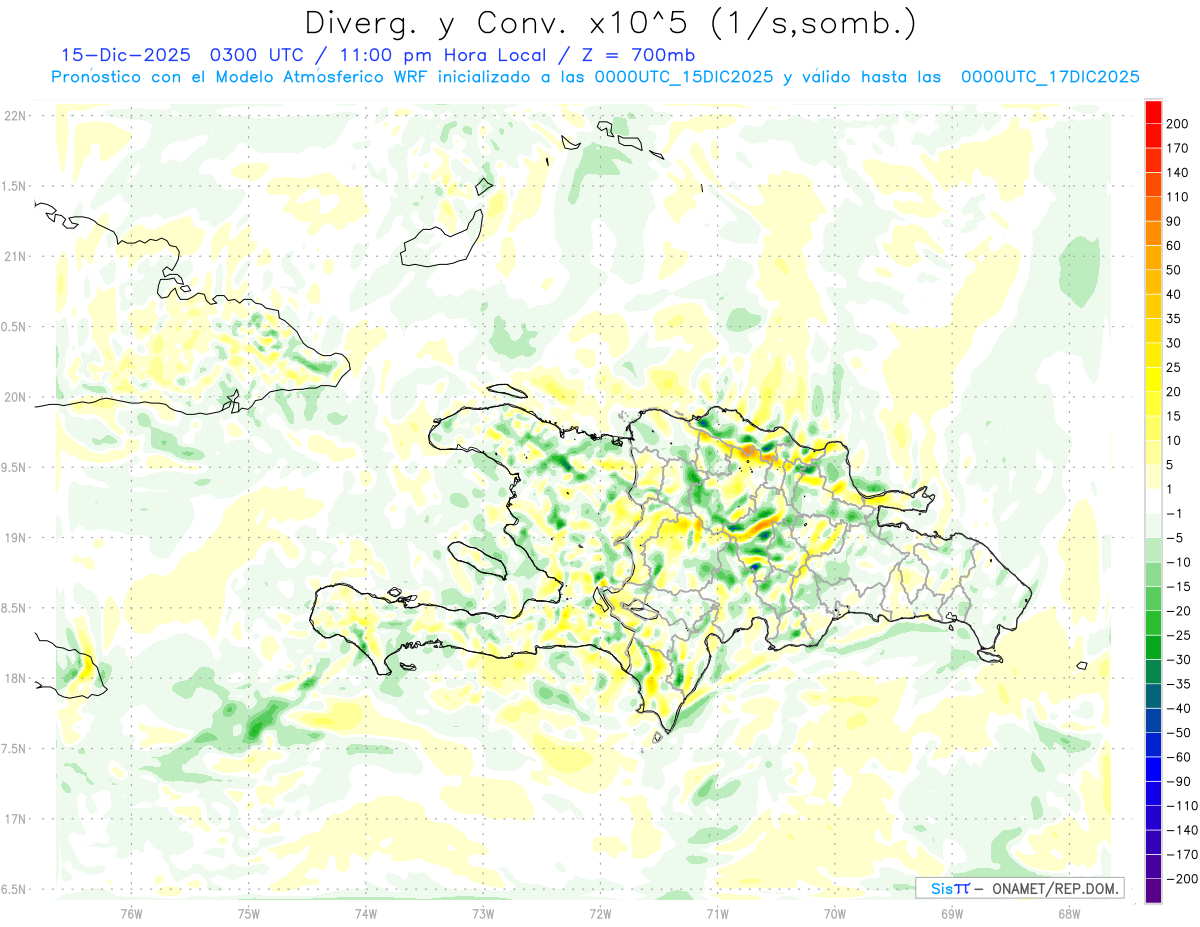The height and width of the screenshot is (927, 1200).
Task: Click the top red colorbar segment above 200
Action: tap(1153, 111)
